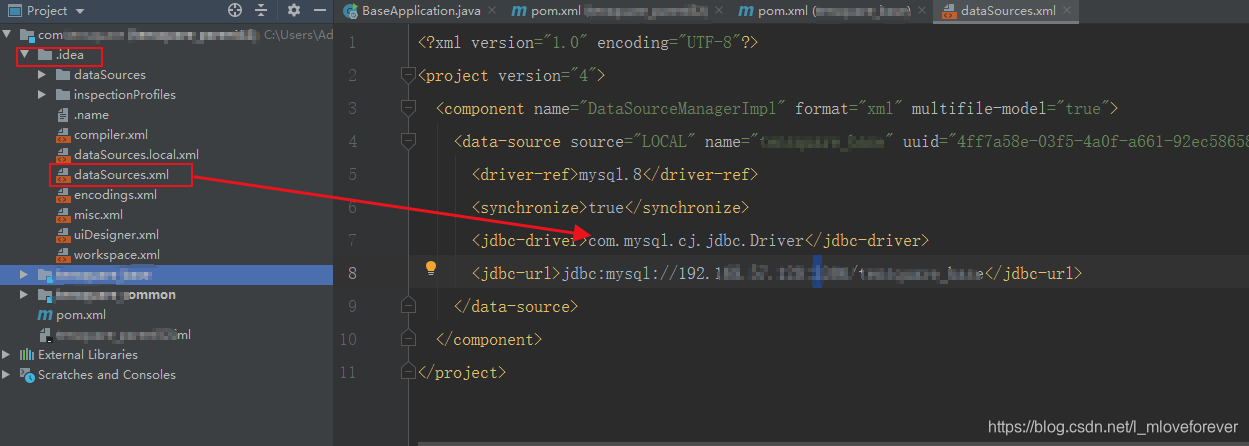The width and height of the screenshot is (1249, 446).
Task: Click the dataSources.local.xml file icon
Action: click(x=64, y=155)
